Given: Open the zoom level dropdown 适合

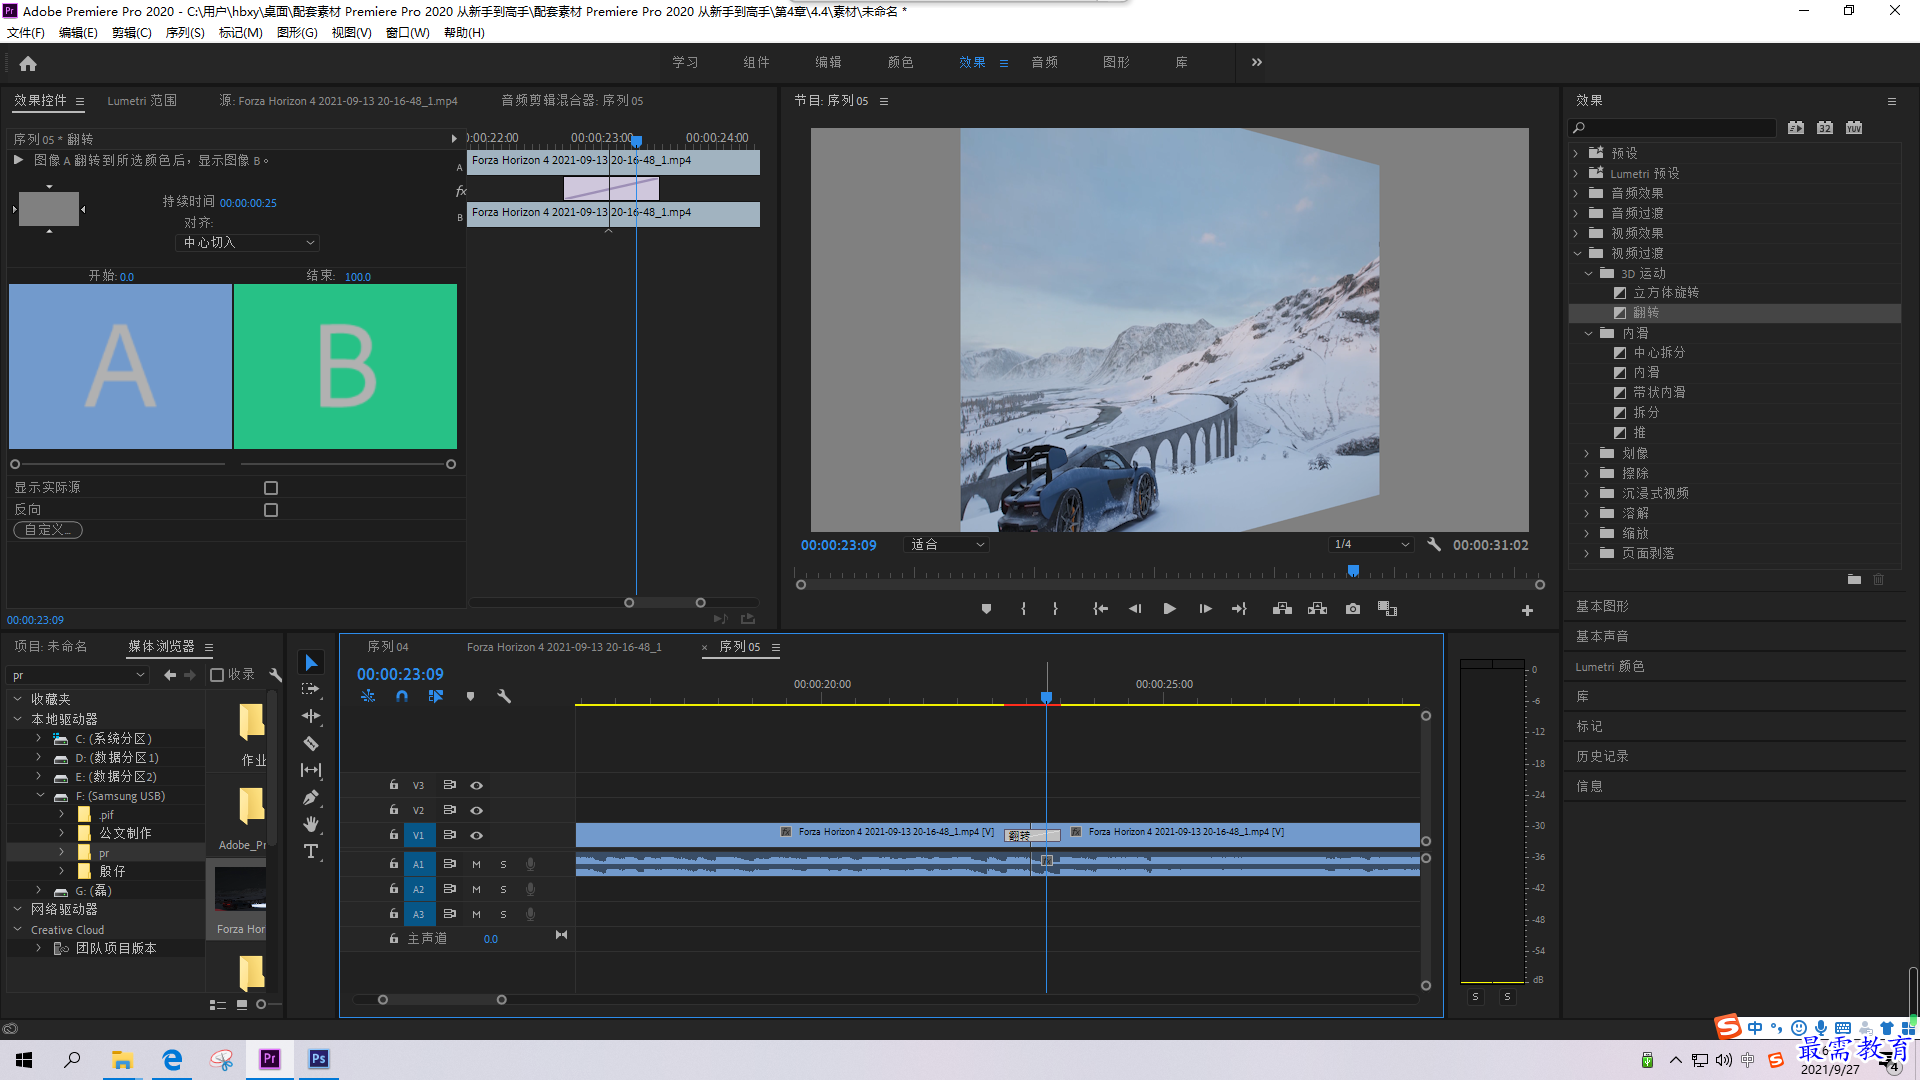Looking at the screenshot, I should (x=946, y=544).
